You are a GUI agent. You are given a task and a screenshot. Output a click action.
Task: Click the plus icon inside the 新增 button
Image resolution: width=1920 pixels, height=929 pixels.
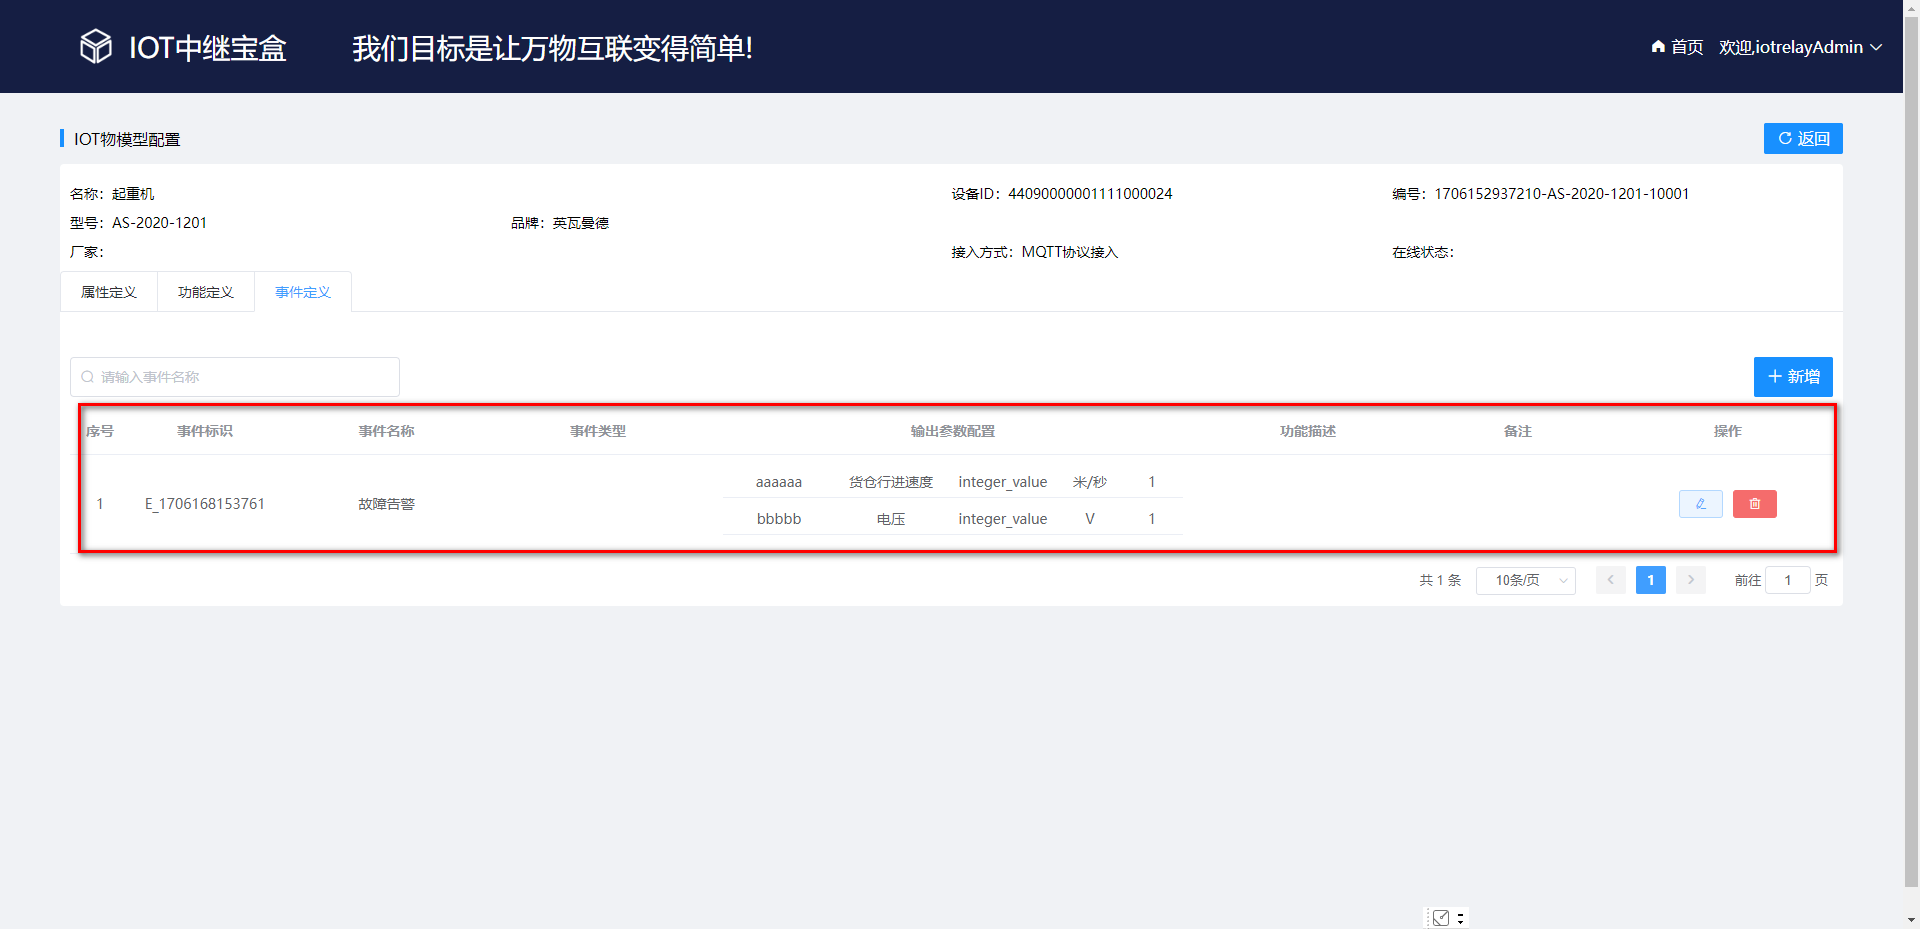1776,377
